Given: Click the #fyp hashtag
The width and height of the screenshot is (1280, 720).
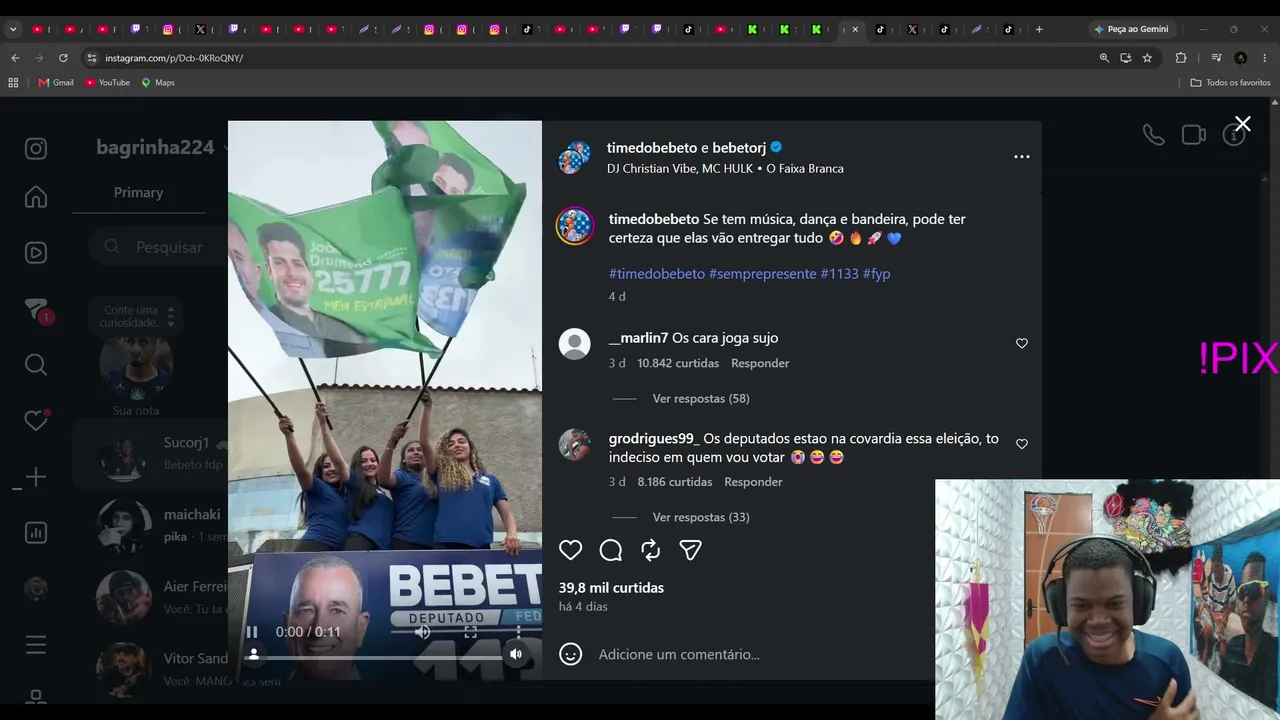Looking at the screenshot, I should (876, 274).
